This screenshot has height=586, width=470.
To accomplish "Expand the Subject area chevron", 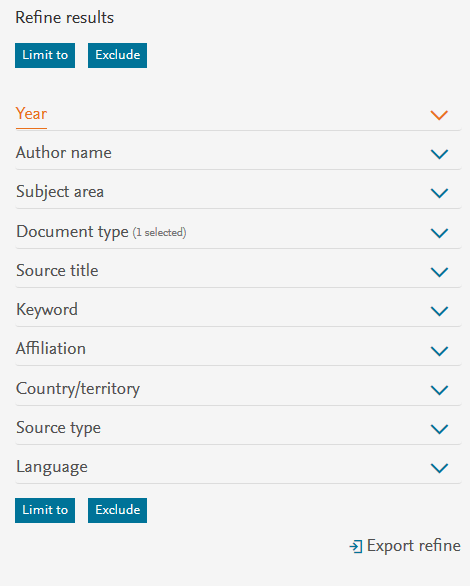I will point(439,193).
